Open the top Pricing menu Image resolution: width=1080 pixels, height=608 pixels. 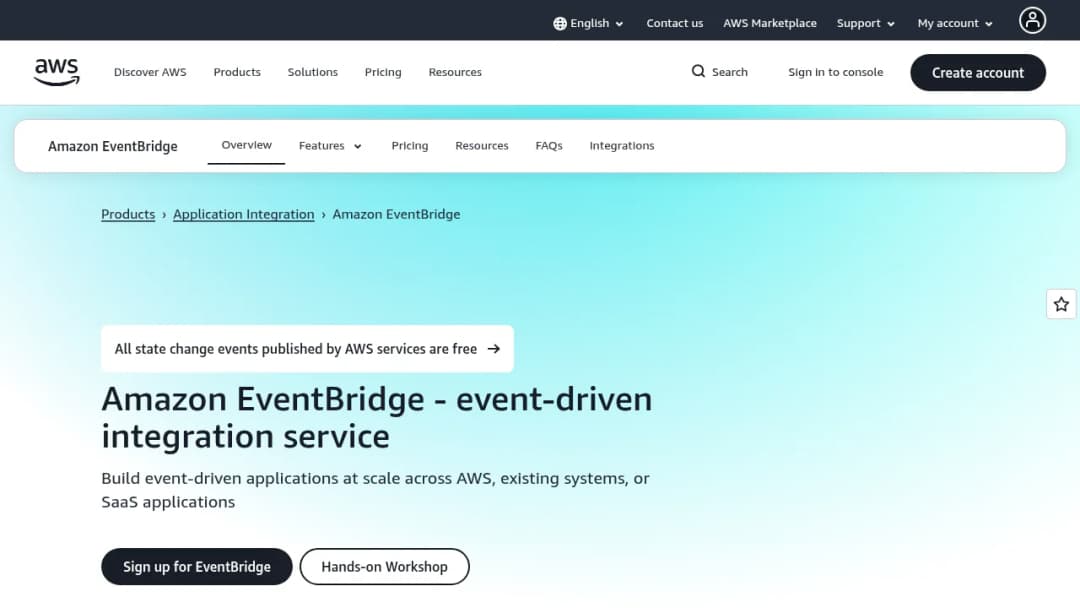pyautogui.click(x=383, y=72)
